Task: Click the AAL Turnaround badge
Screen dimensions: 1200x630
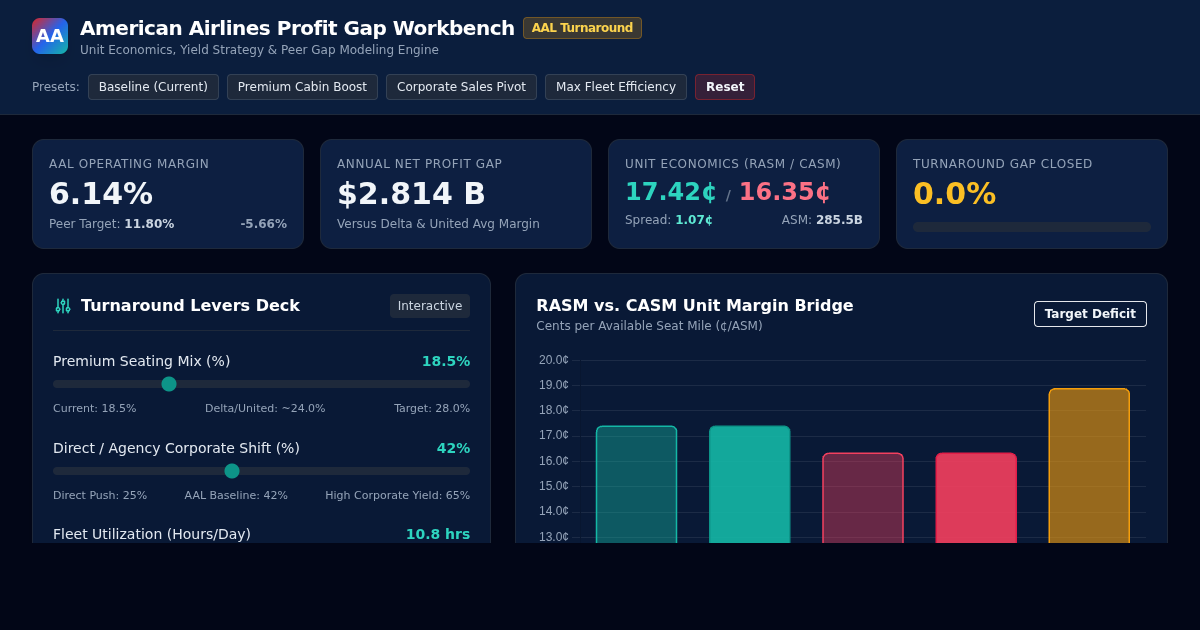Action: coord(582,28)
